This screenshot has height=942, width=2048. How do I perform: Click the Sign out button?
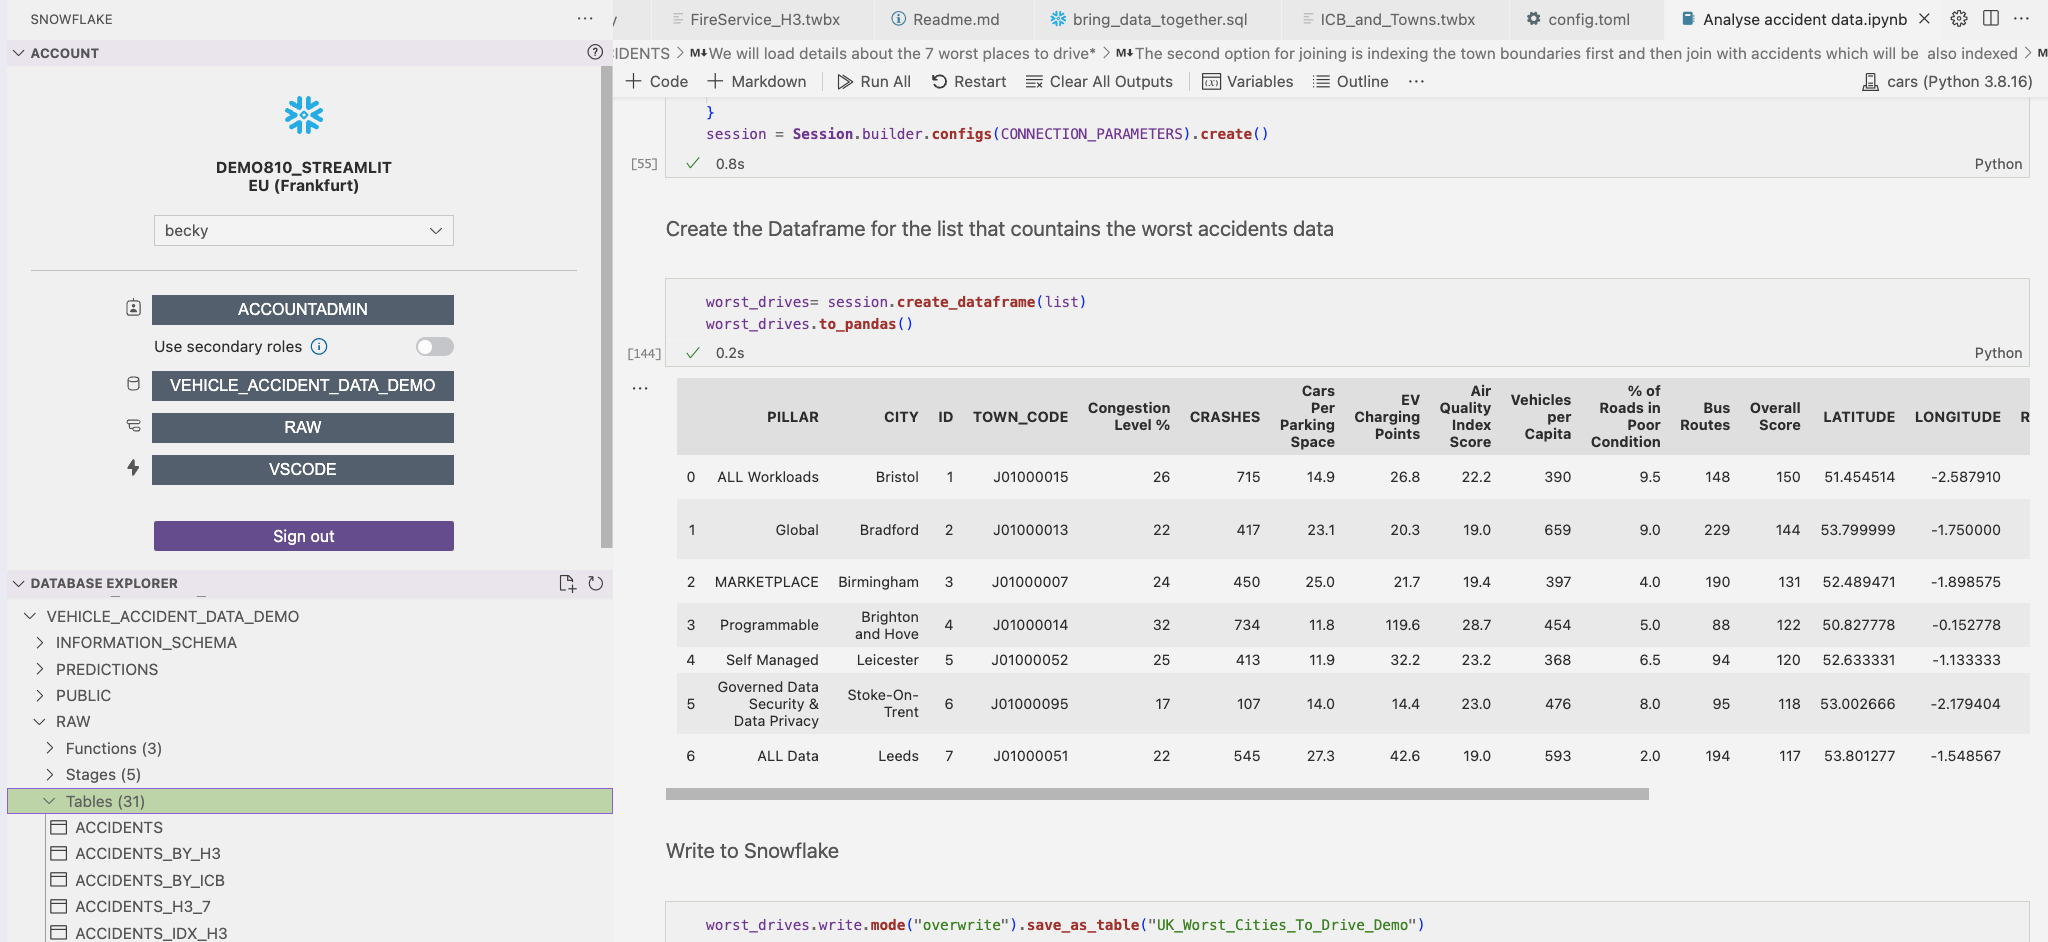(x=303, y=536)
